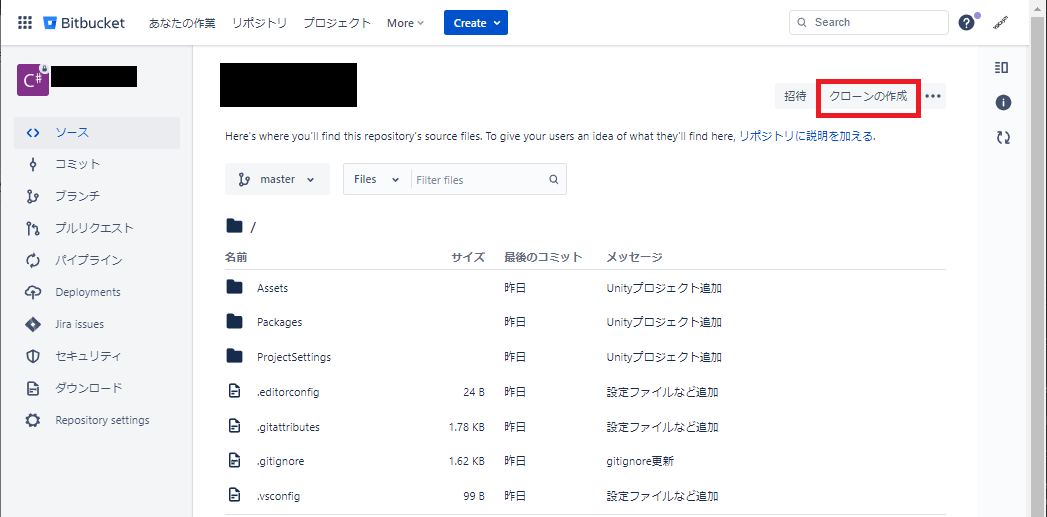The height and width of the screenshot is (517, 1047).
Task: Click the .vsconfig file icon
Action: tap(234, 496)
